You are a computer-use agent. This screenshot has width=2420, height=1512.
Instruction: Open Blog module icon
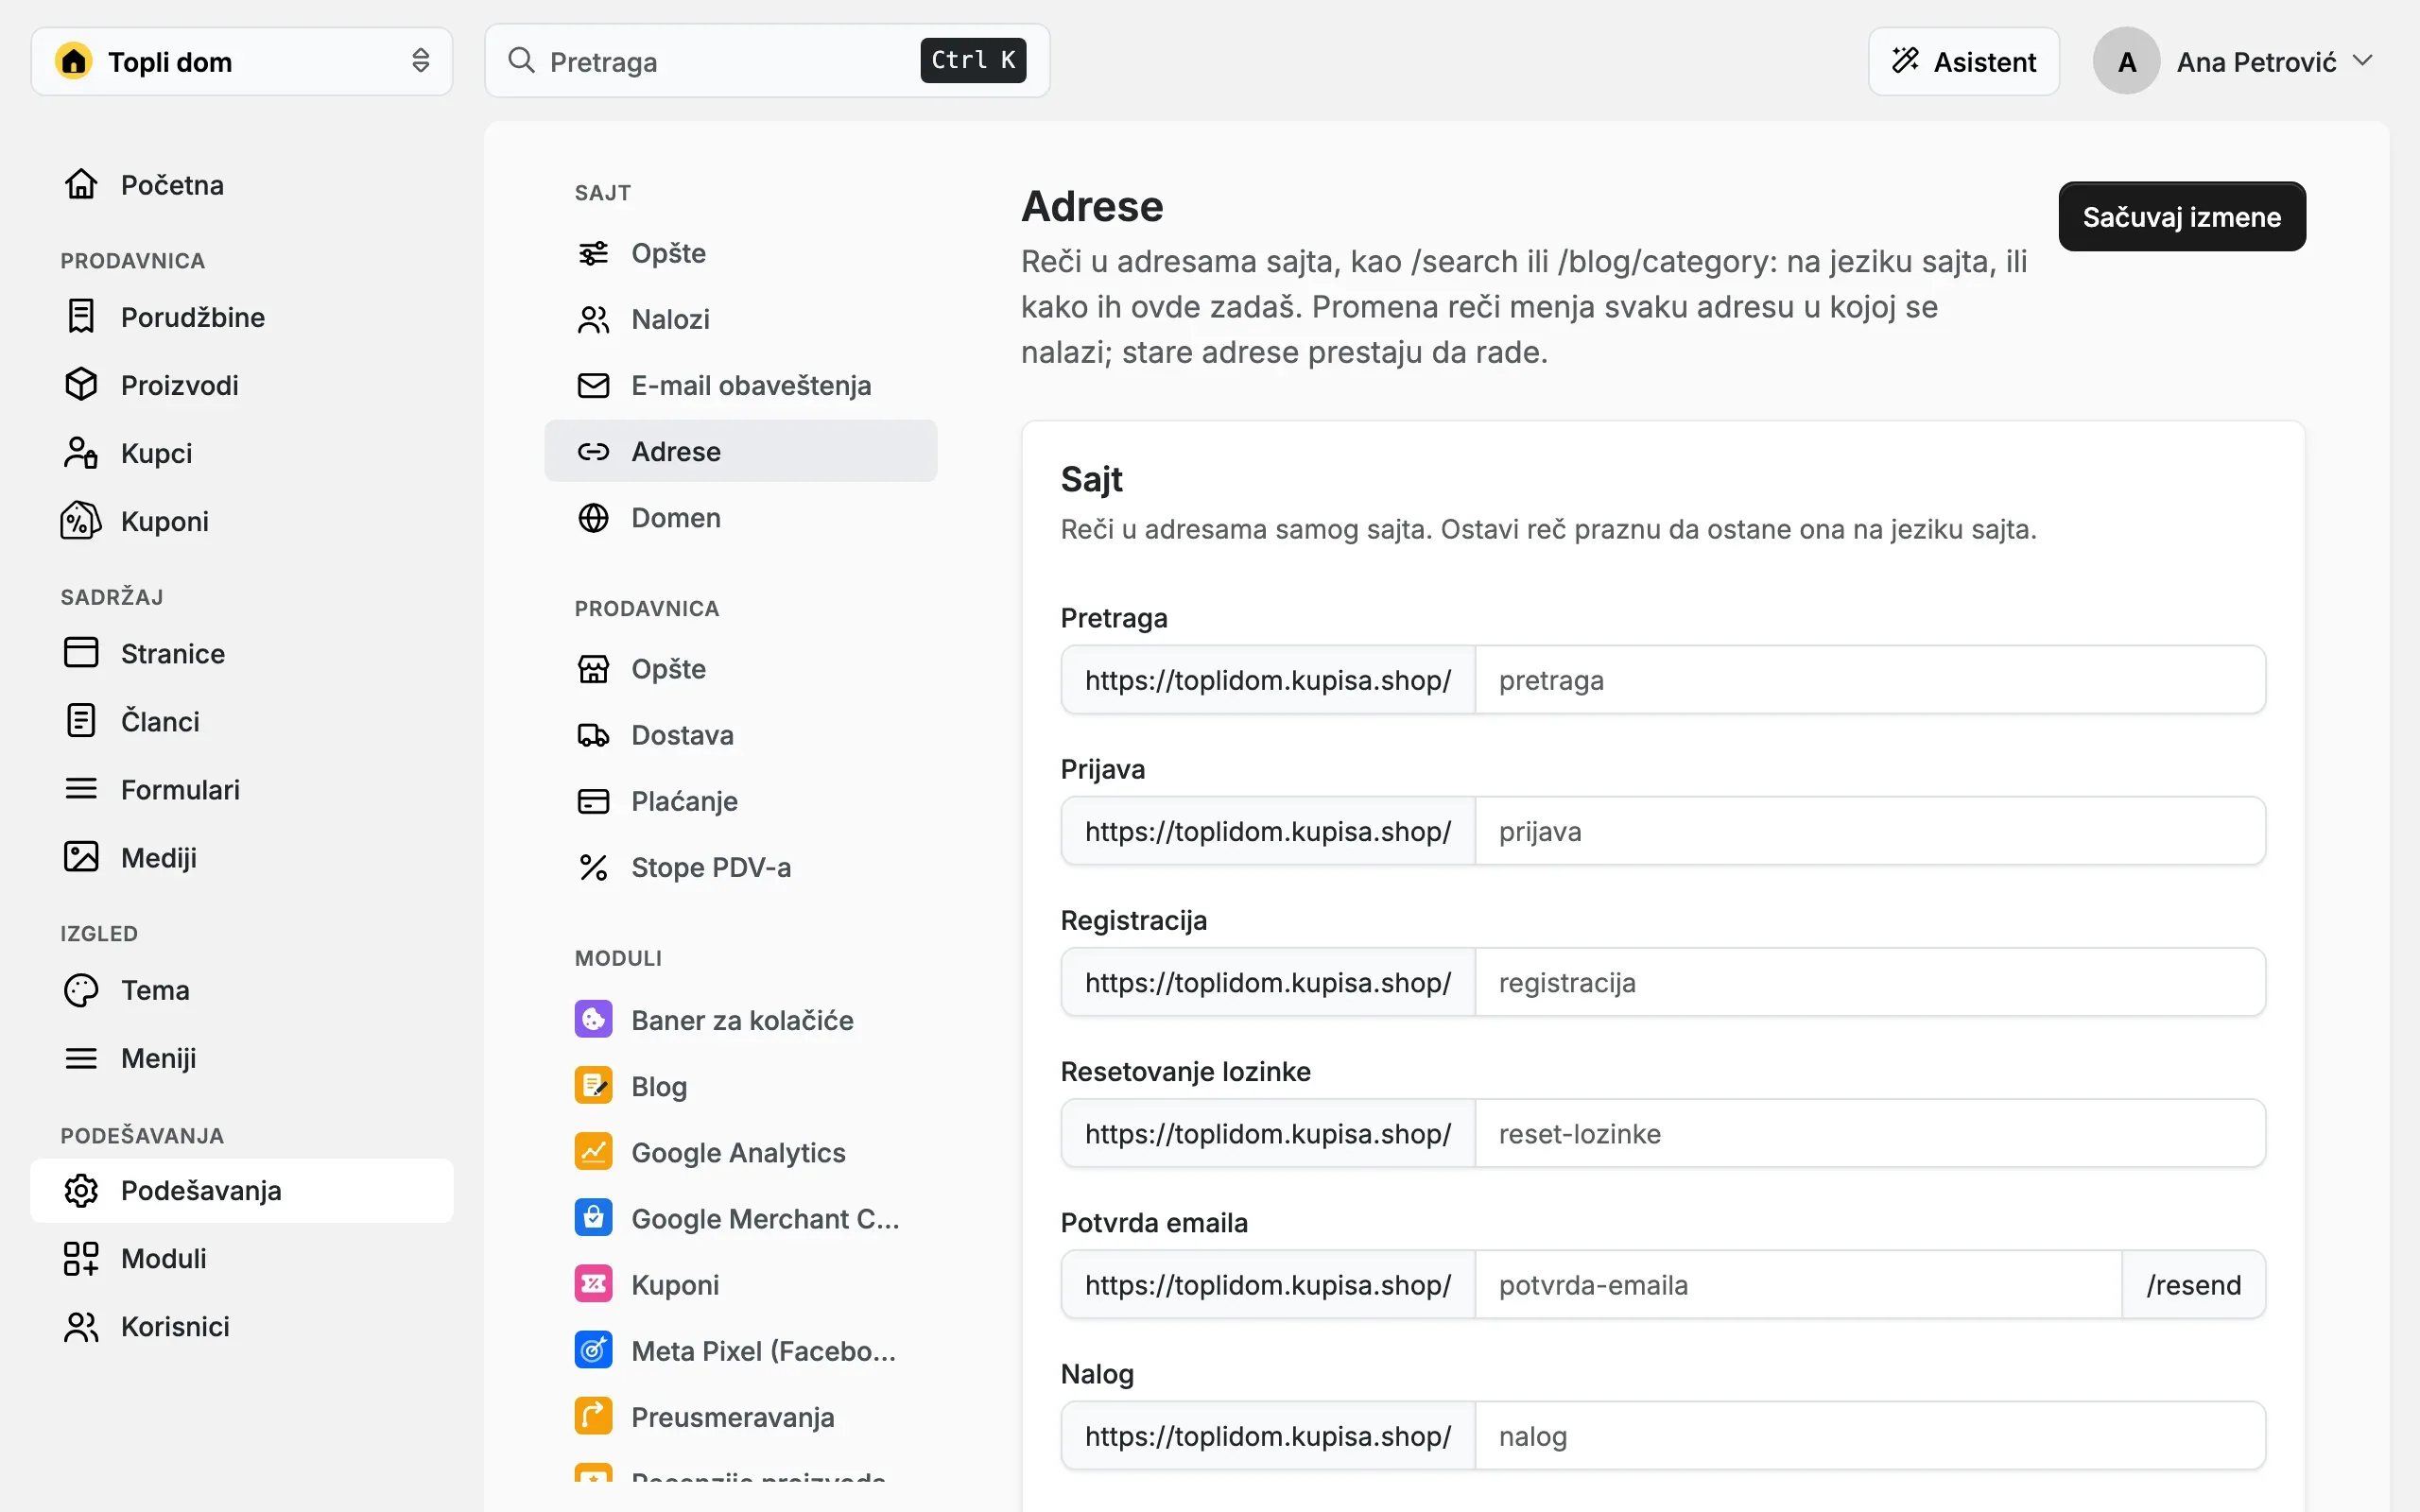click(x=593, y=1085)
